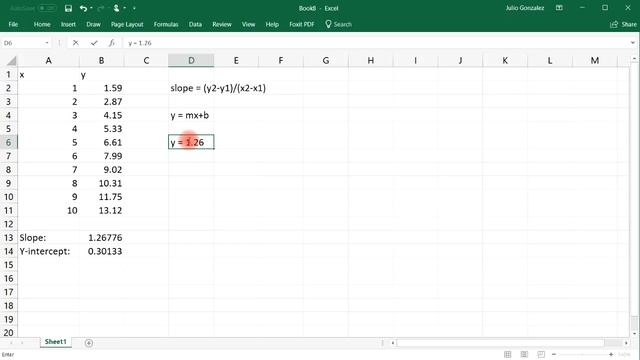Click vertical scrollbar down arrow
Screen dimensions: 640x360
click(x=634, y=333)
